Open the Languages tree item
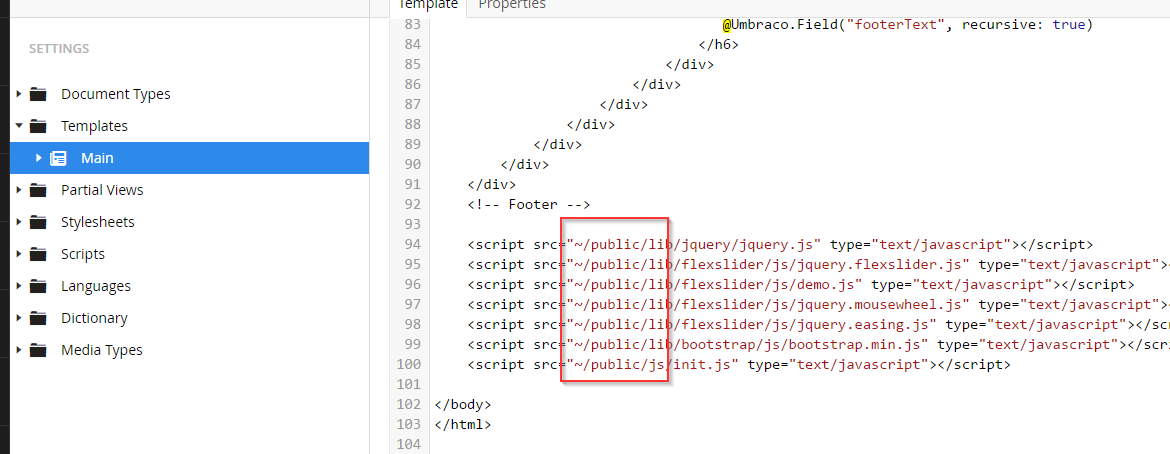The width and height of the screenshot is (1170, 454). coord(96,287)
